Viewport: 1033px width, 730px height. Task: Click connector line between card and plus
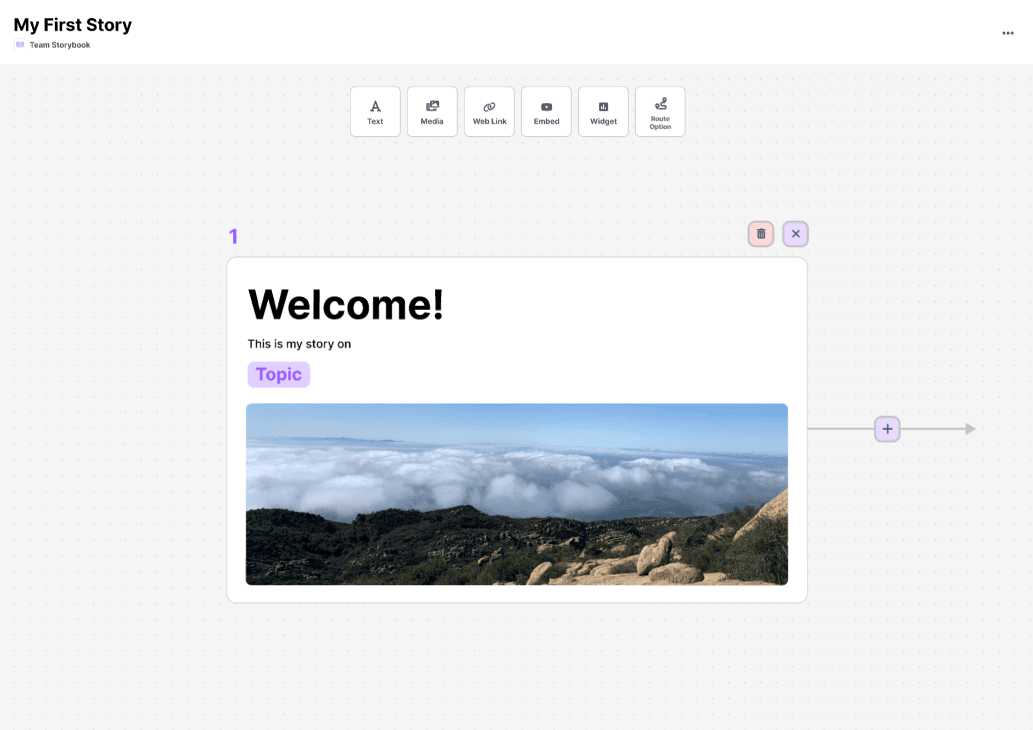tap(840, 429)
